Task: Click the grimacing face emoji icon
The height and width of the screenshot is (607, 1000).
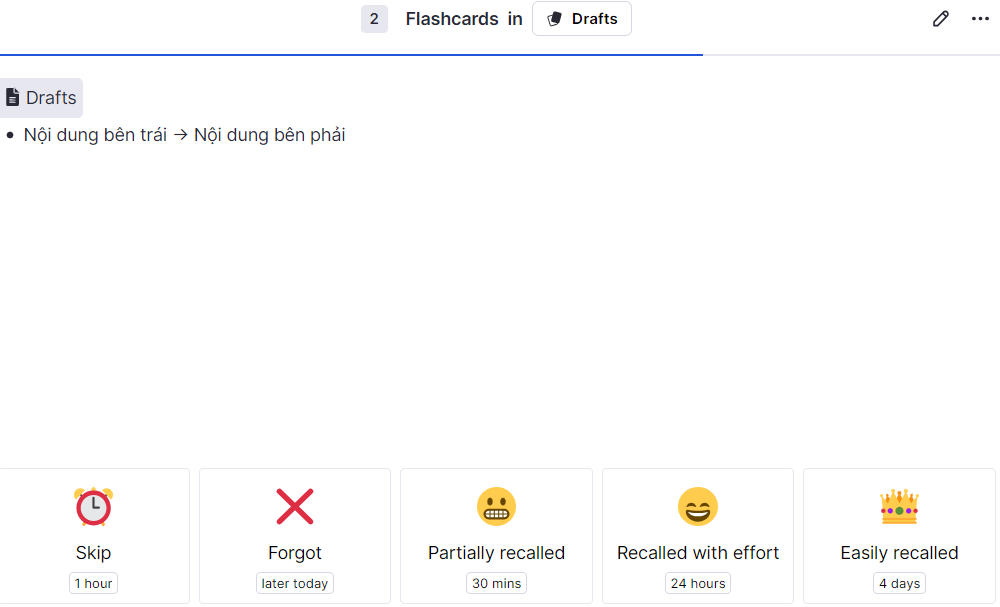Action: coord(496,506)
